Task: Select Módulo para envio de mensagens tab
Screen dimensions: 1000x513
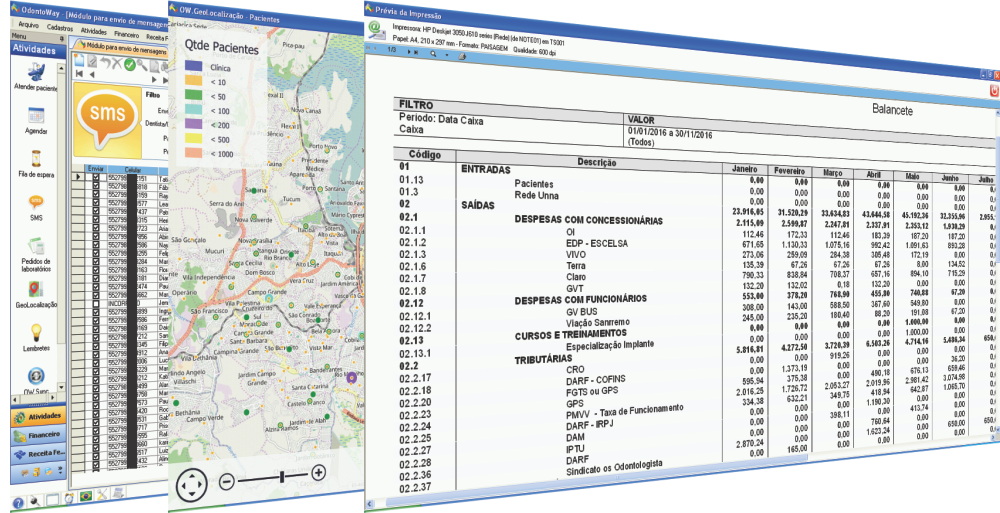Action: point(121,47)
